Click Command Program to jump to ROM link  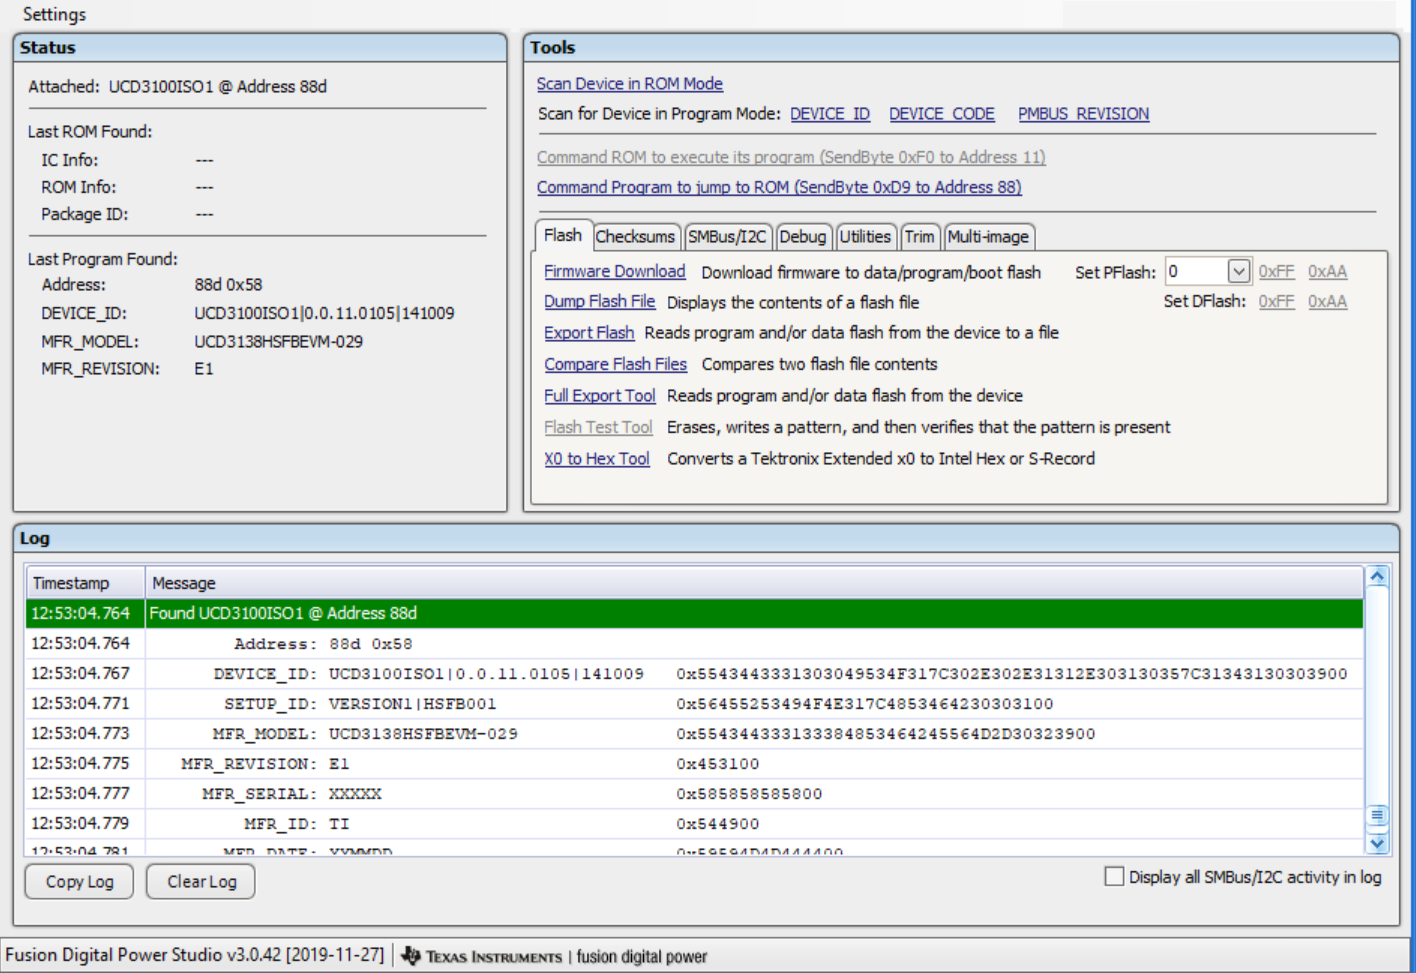click(x=779, y=187)
